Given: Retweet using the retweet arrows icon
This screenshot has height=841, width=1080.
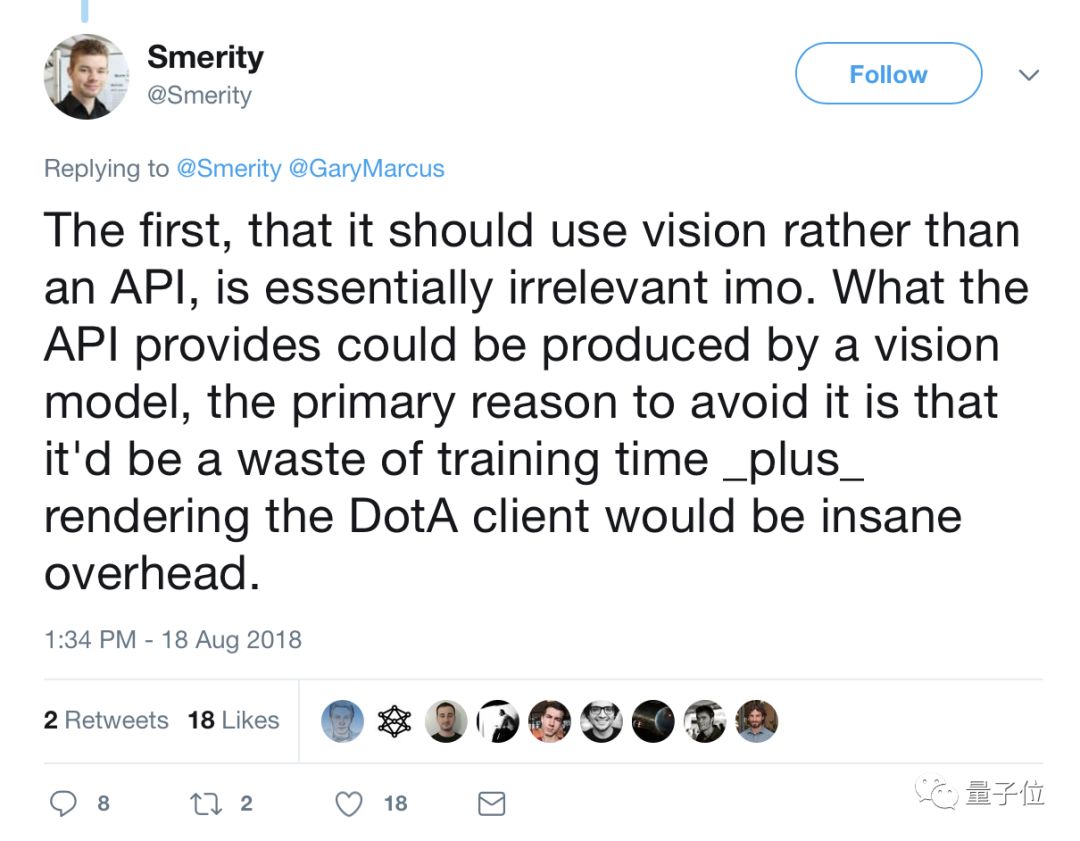Looking at the screenshot, I should 206,803.
